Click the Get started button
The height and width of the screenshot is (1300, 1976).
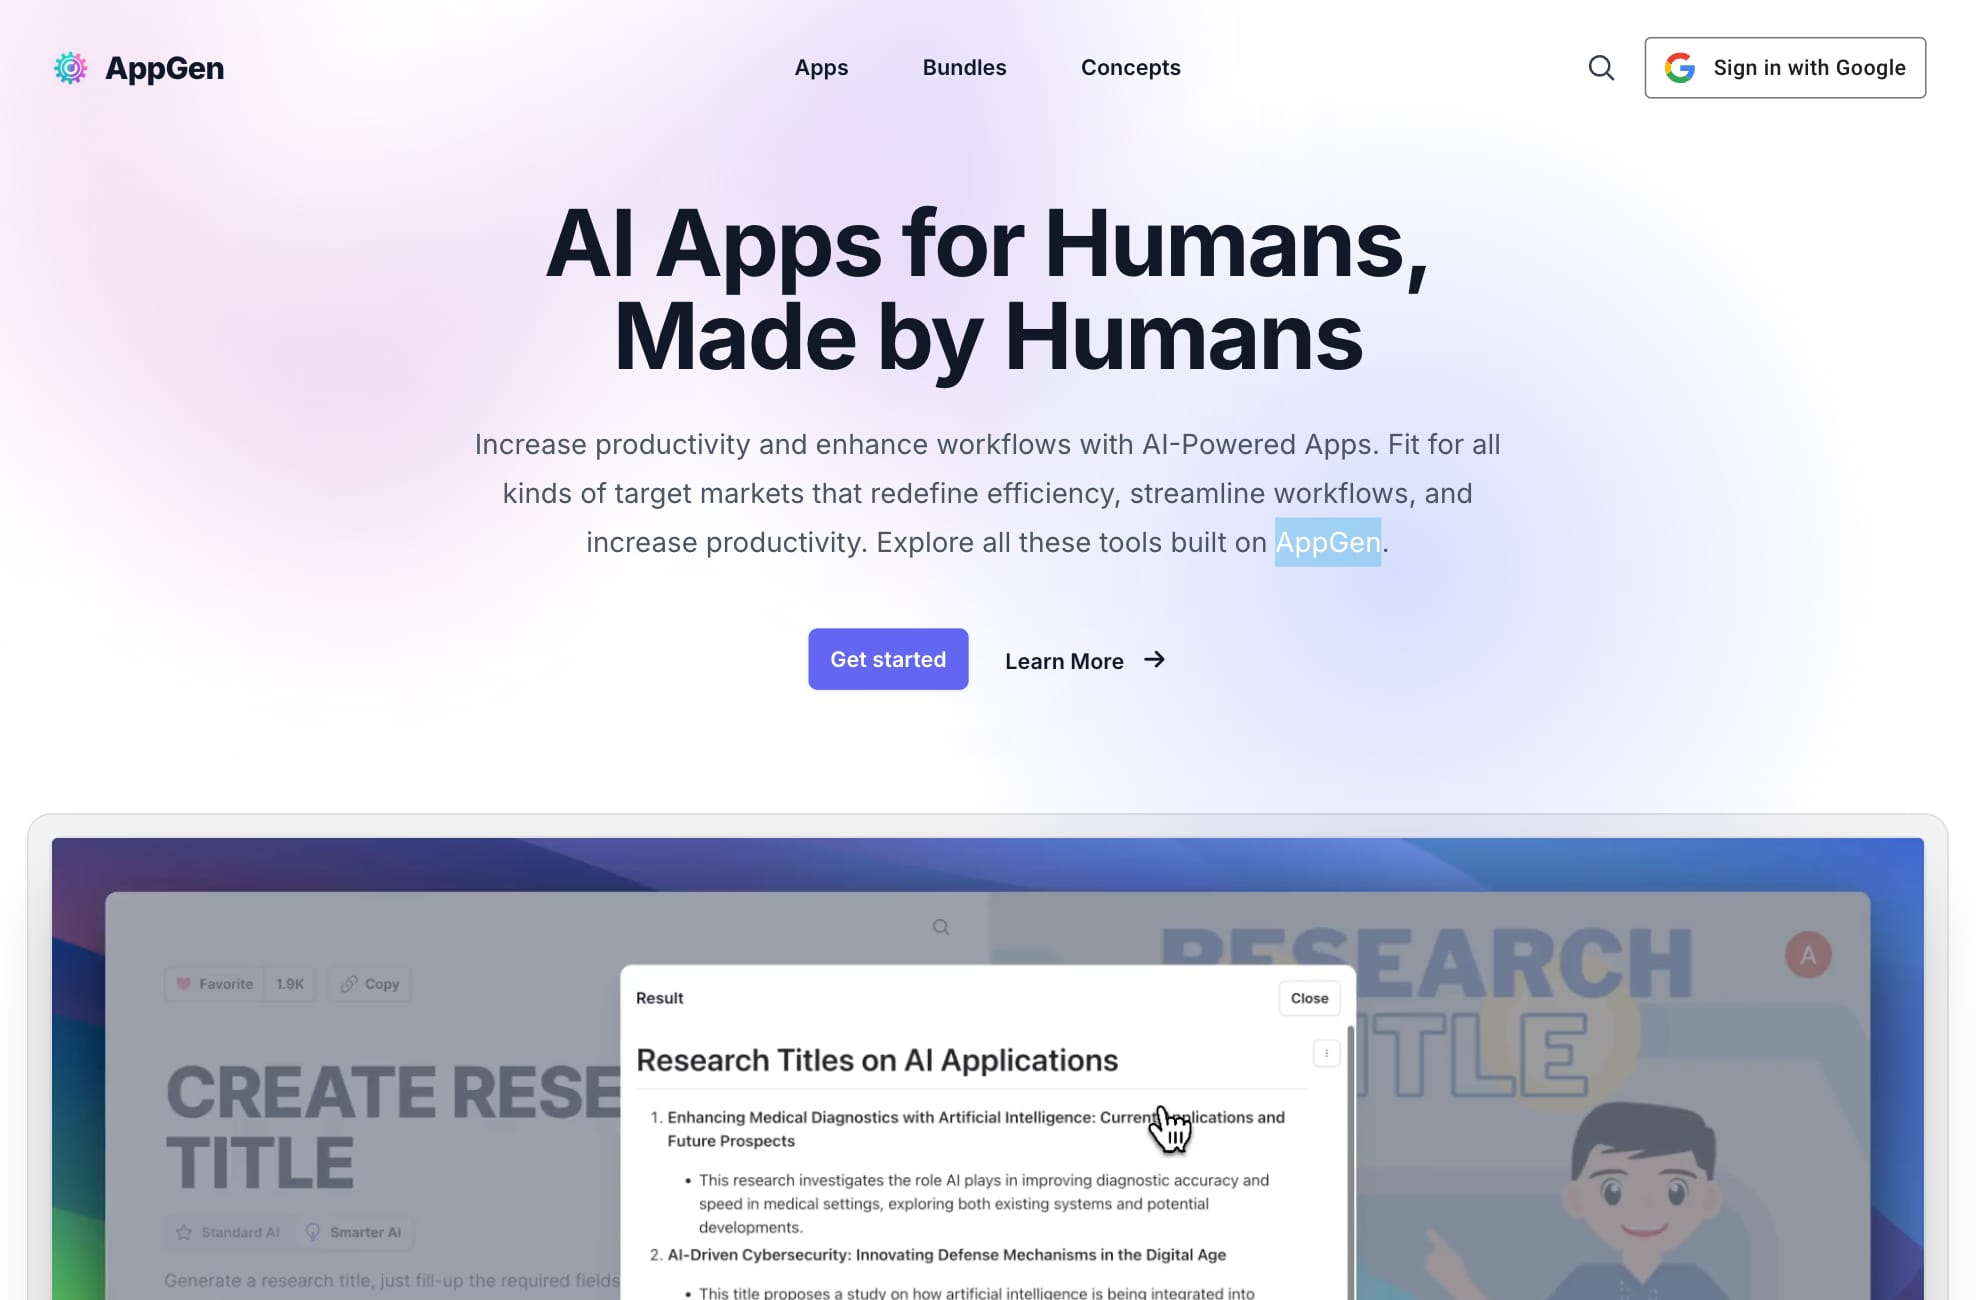coord(888,659)
